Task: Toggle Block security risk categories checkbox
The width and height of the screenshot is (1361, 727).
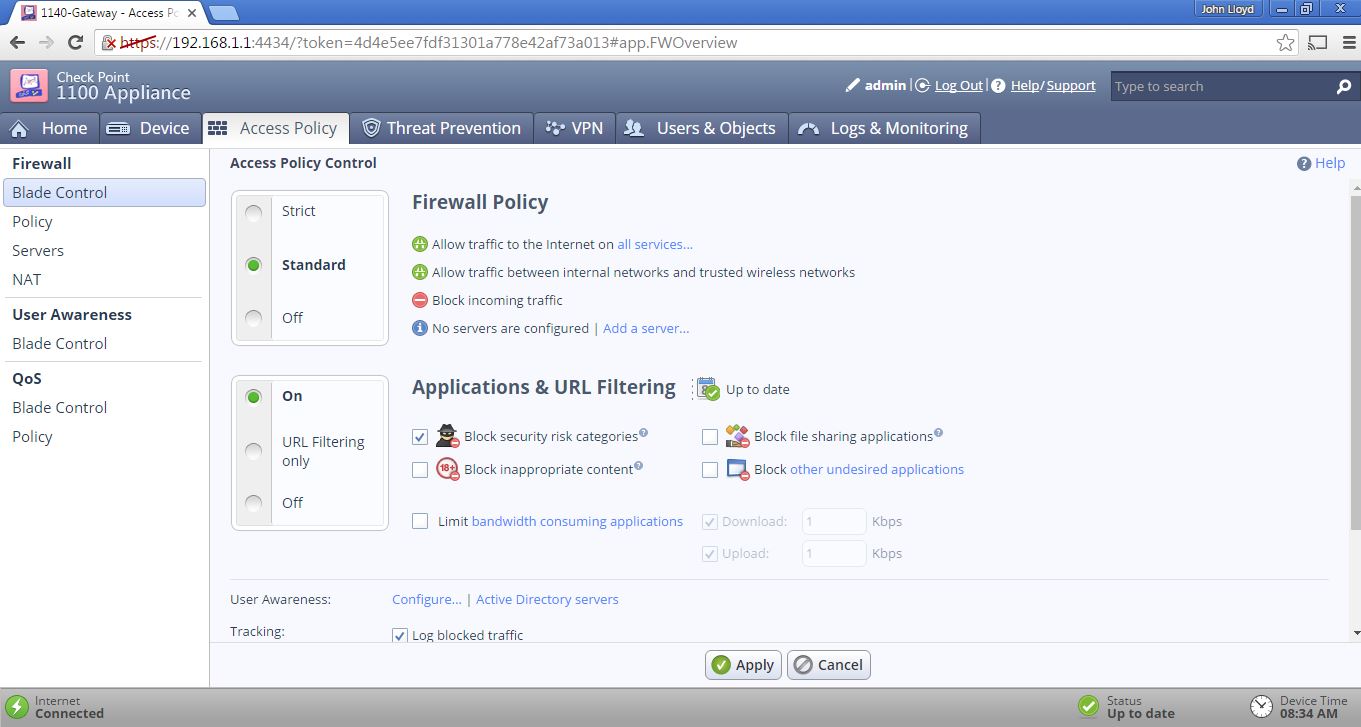Action: coord(420,437)
